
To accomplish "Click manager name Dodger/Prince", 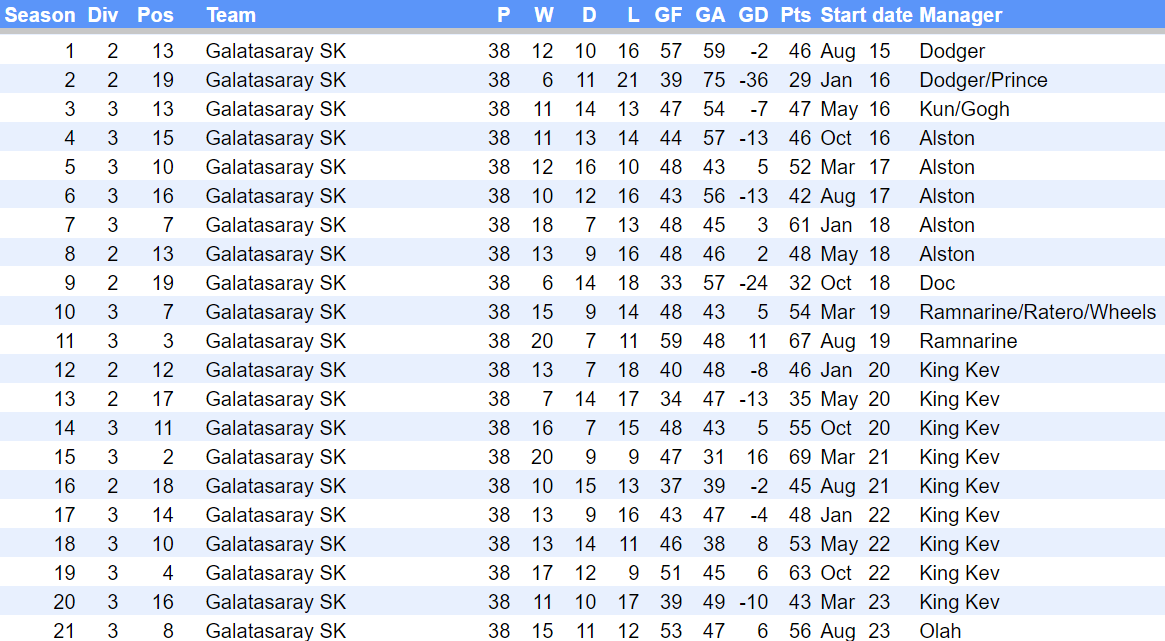I will pos(983,80).
